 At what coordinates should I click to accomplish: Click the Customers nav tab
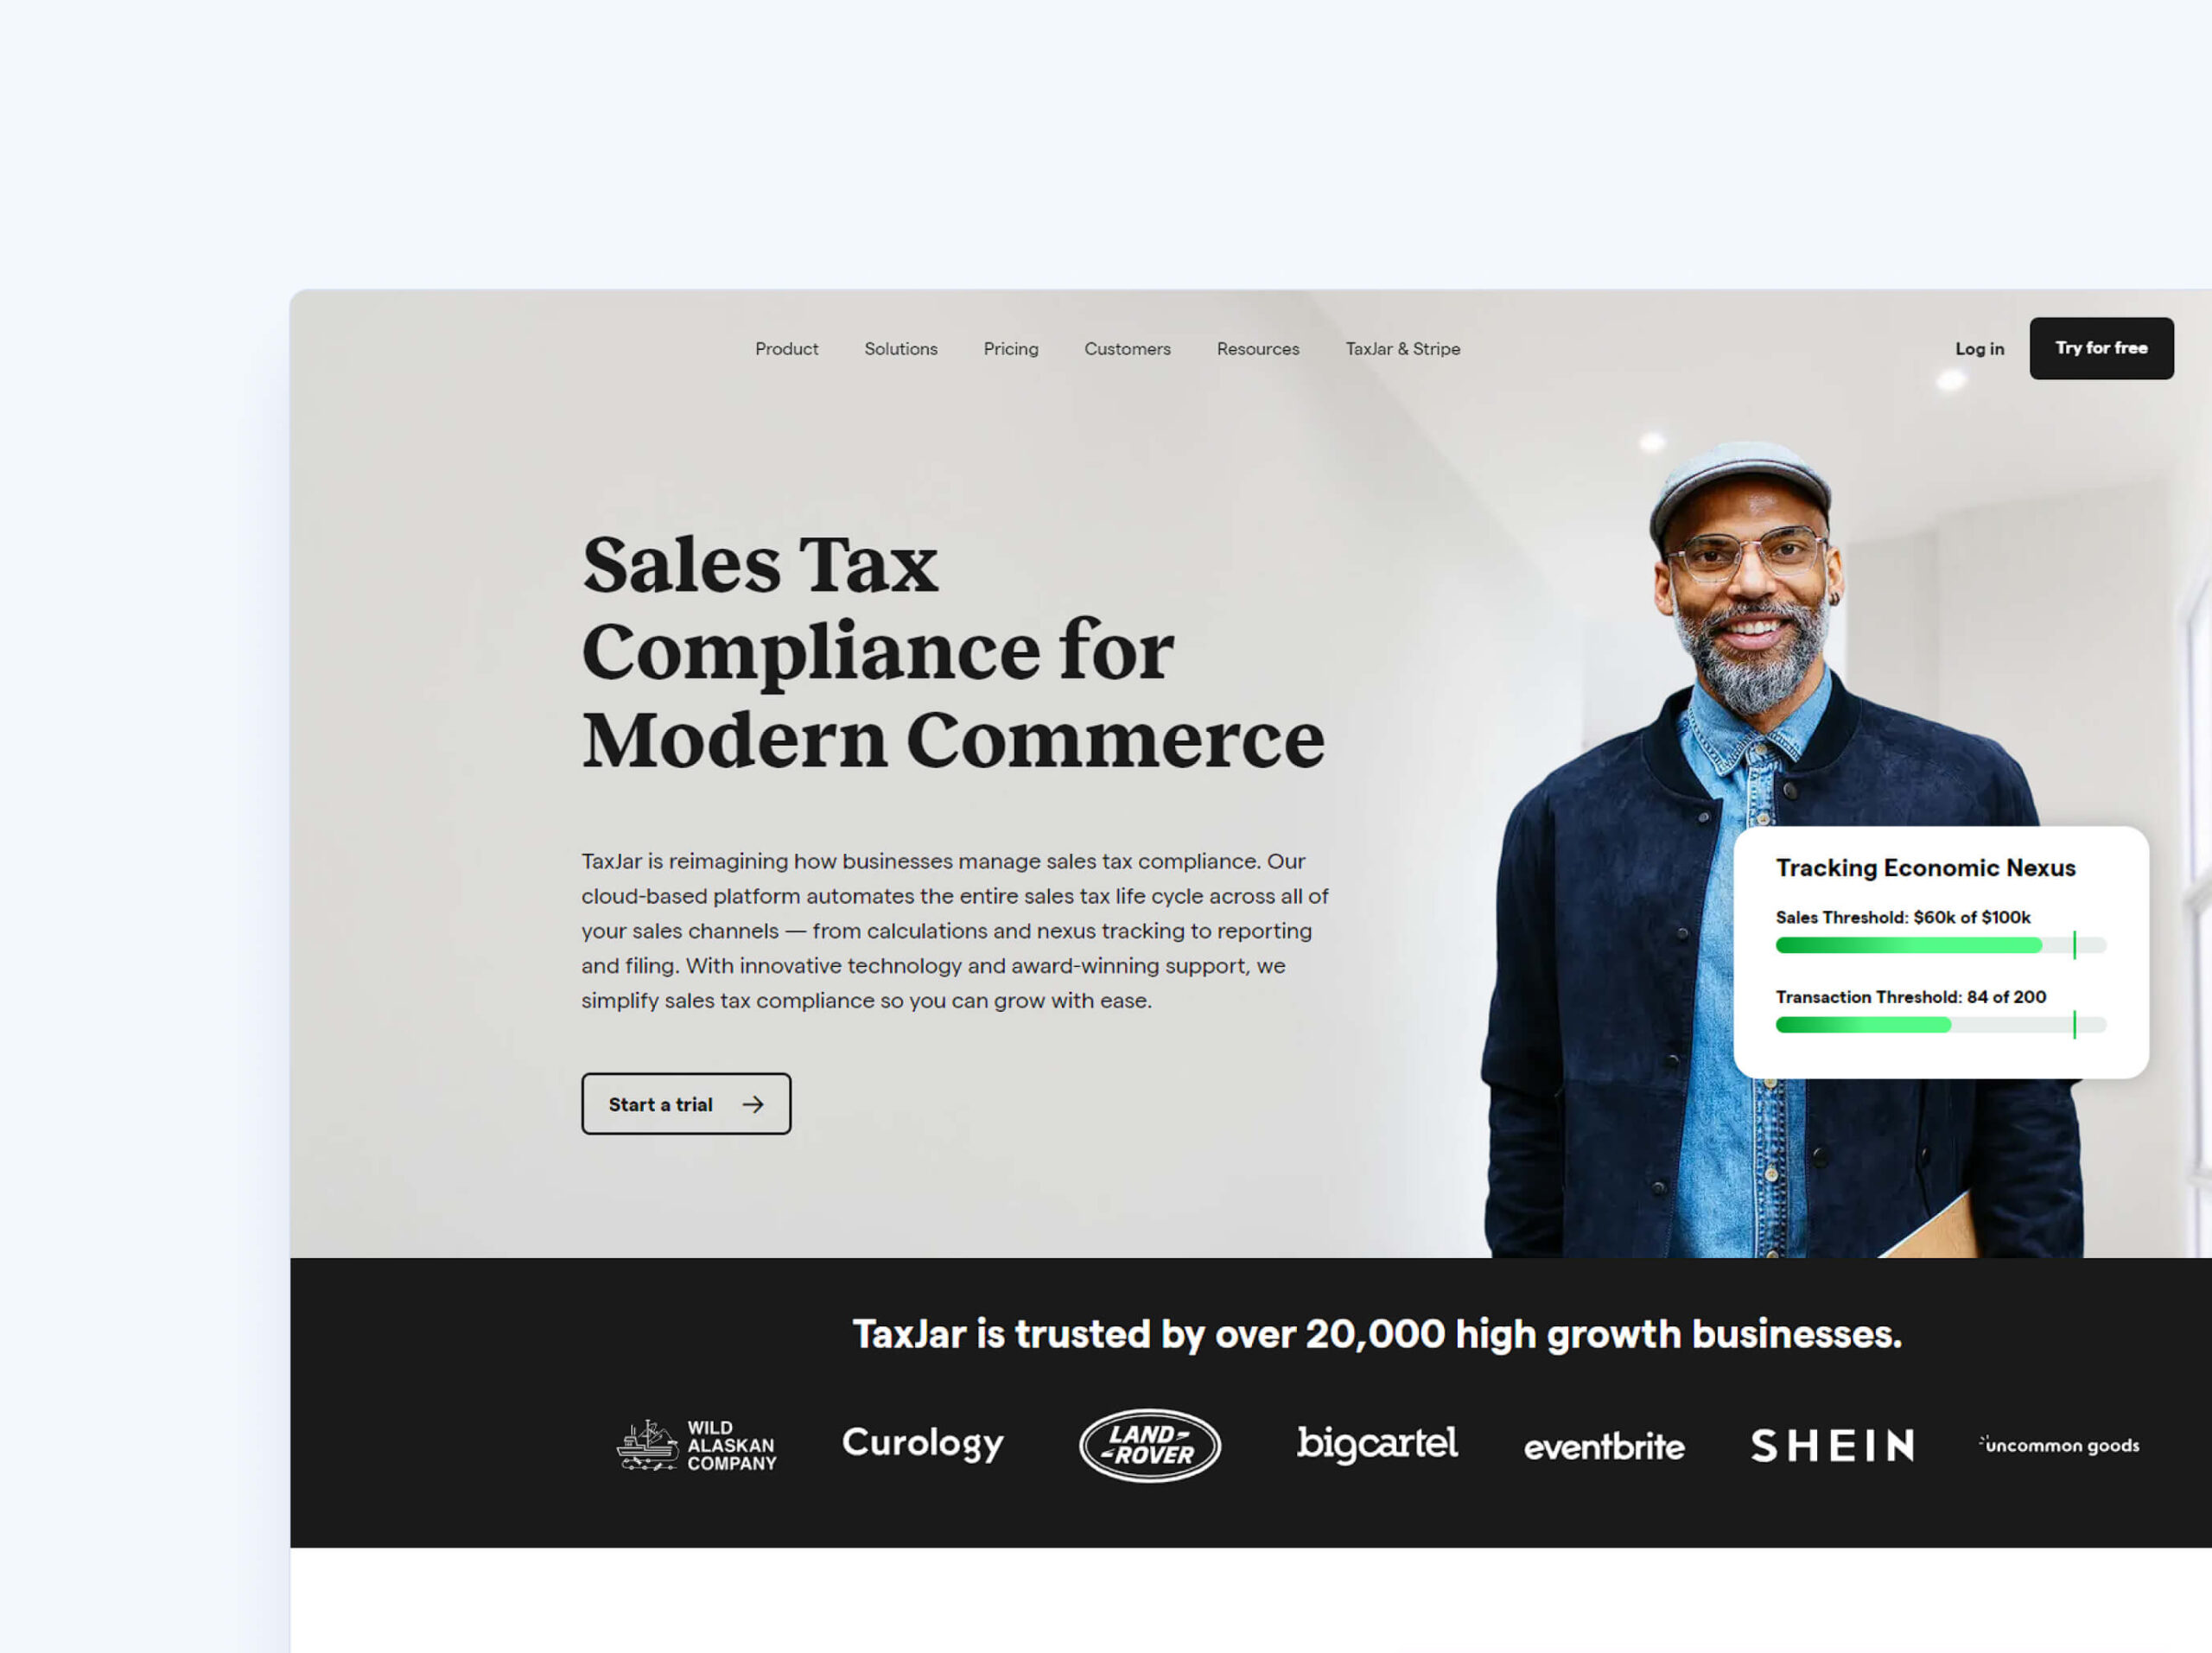point(1127,349)
